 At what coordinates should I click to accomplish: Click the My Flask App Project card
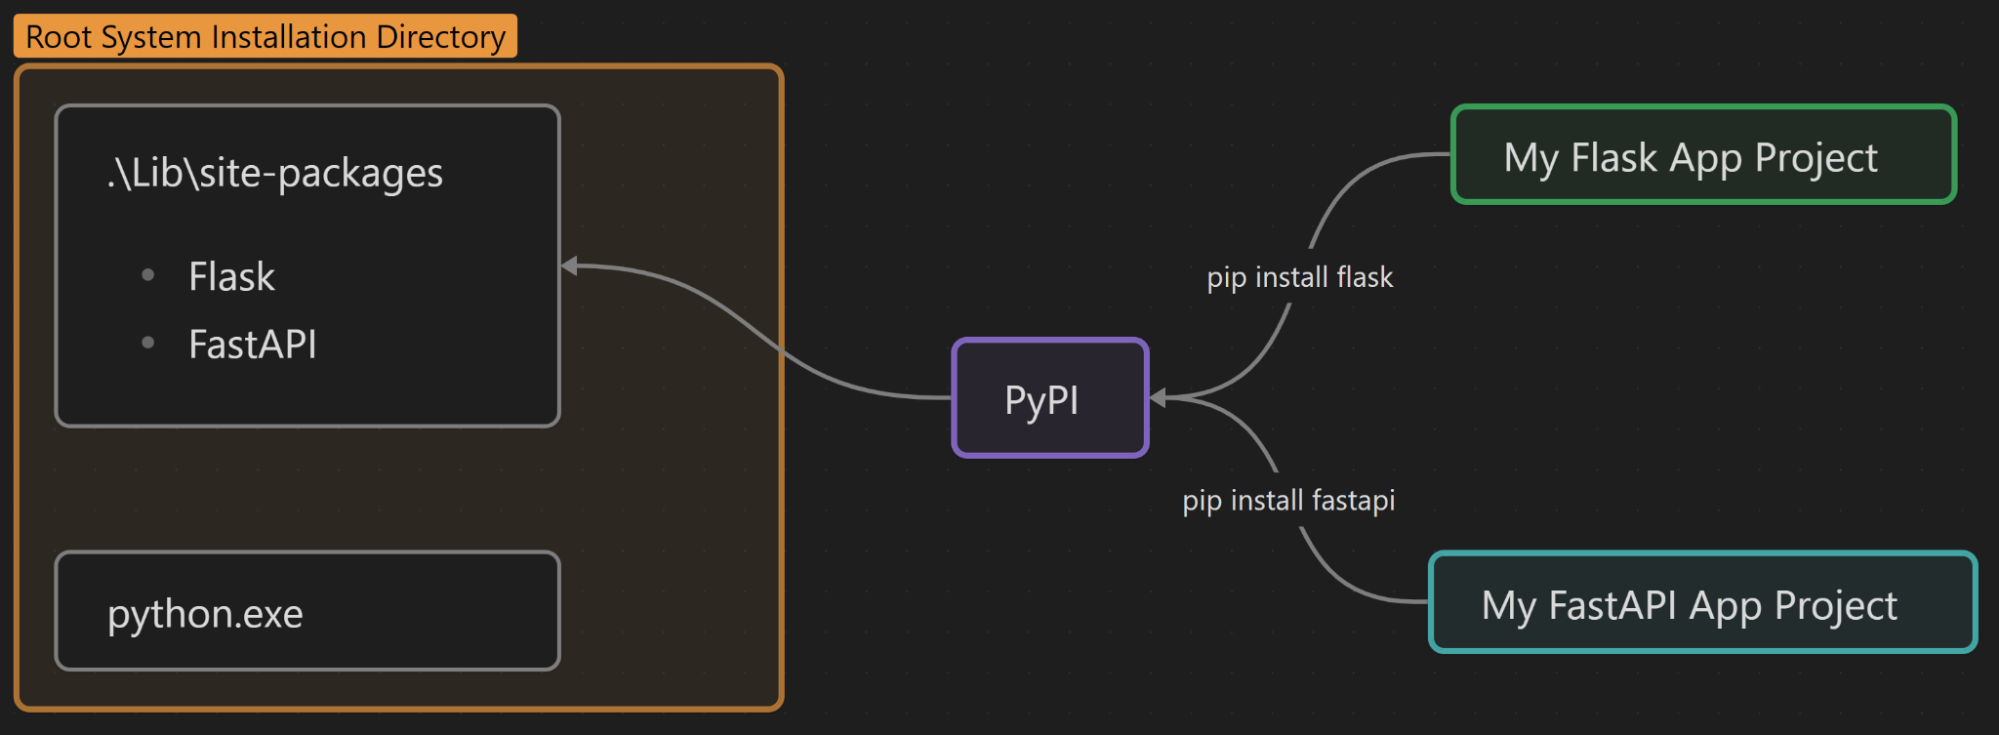(1703, 155)
